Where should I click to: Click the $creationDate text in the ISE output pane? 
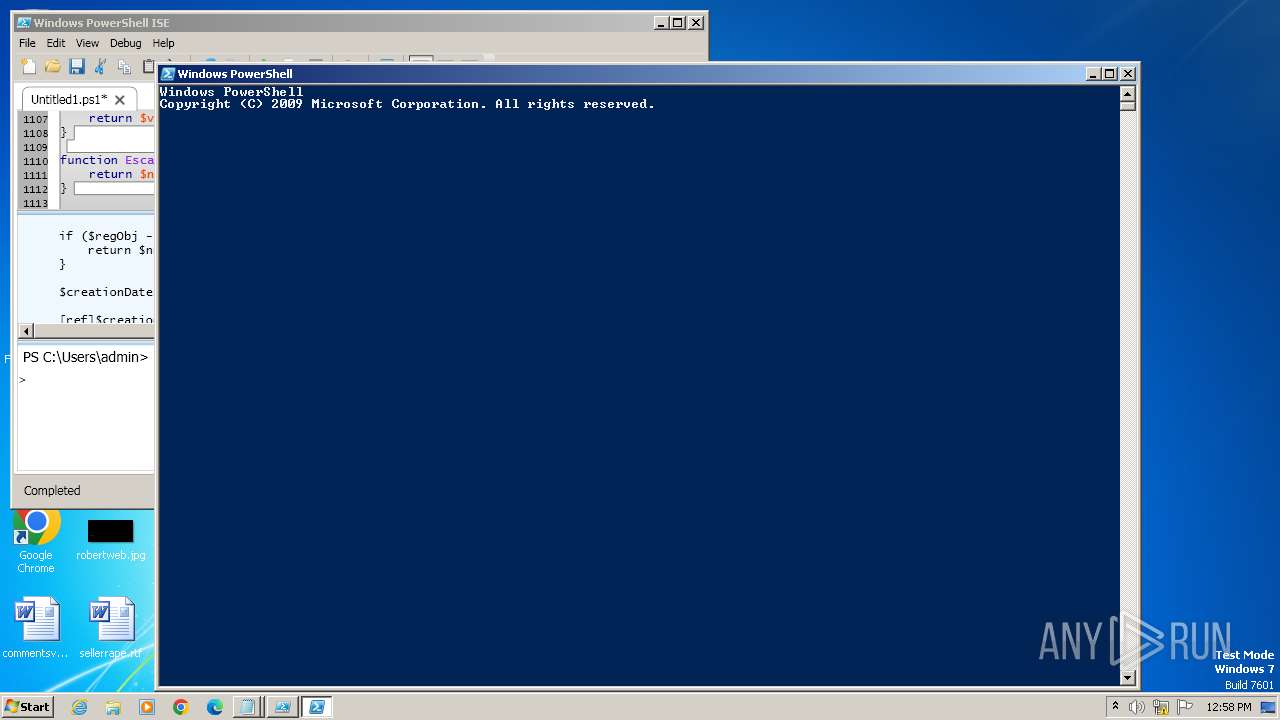106,292
